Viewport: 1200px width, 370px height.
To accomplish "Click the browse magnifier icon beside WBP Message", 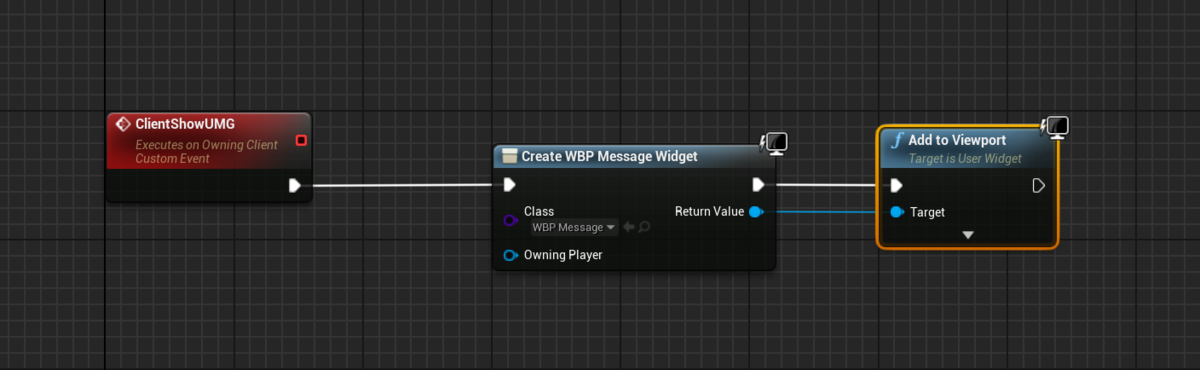I will pos(645,227).
